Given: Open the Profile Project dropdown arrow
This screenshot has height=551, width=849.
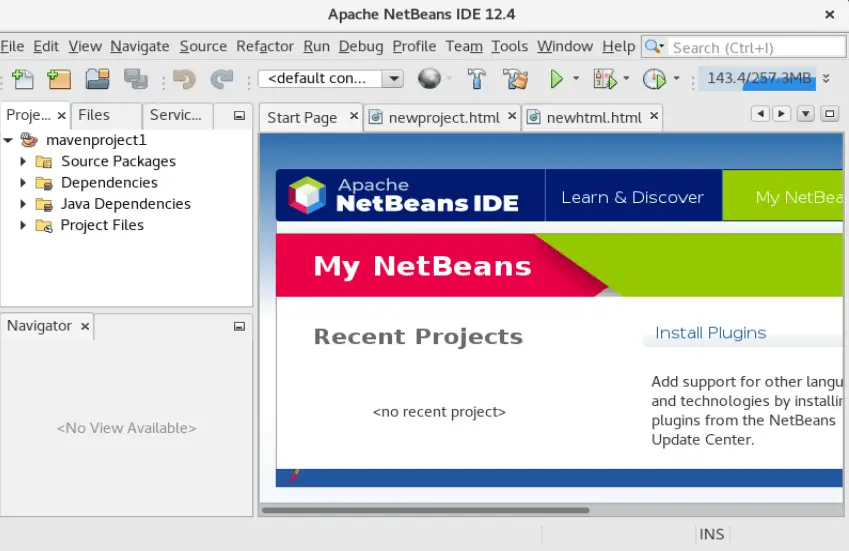Looking at the screenshot, I should (x=676, y=78).
